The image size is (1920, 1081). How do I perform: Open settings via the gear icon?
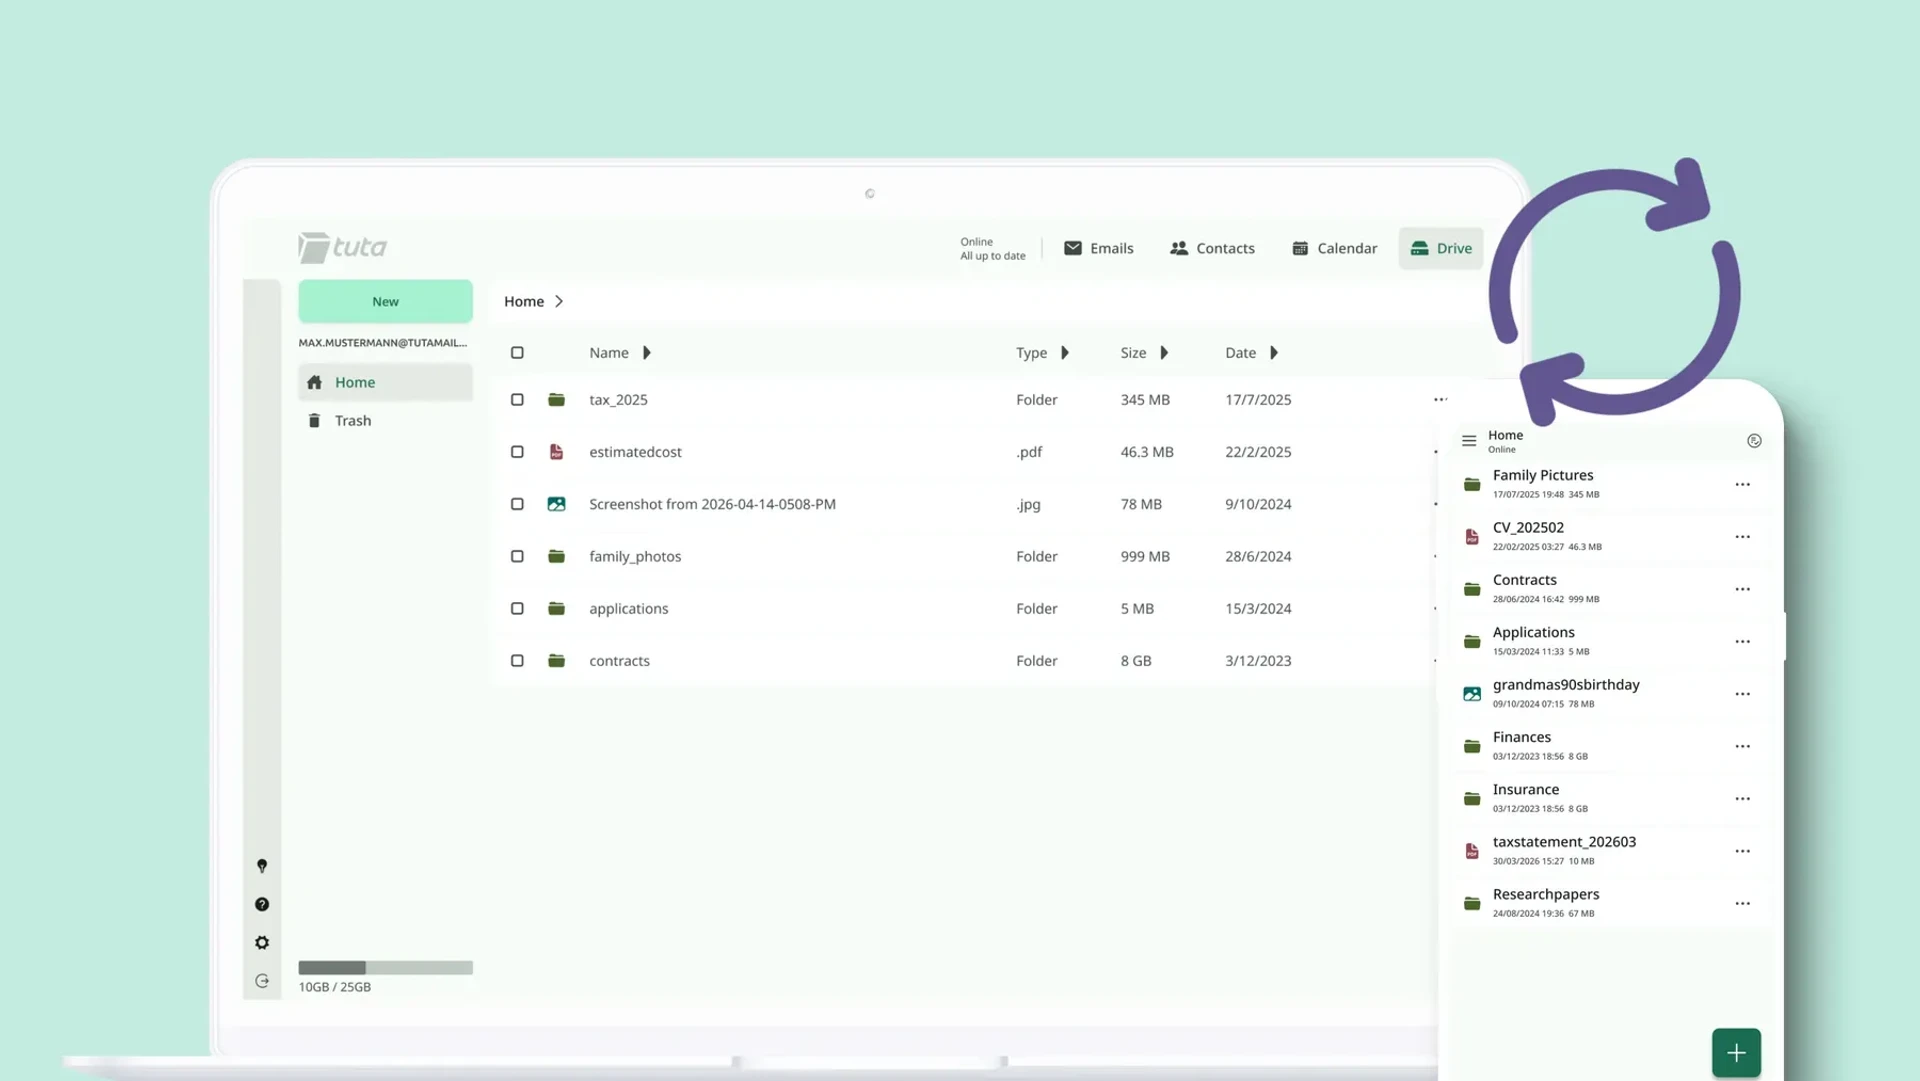click(x=262, y=942)
